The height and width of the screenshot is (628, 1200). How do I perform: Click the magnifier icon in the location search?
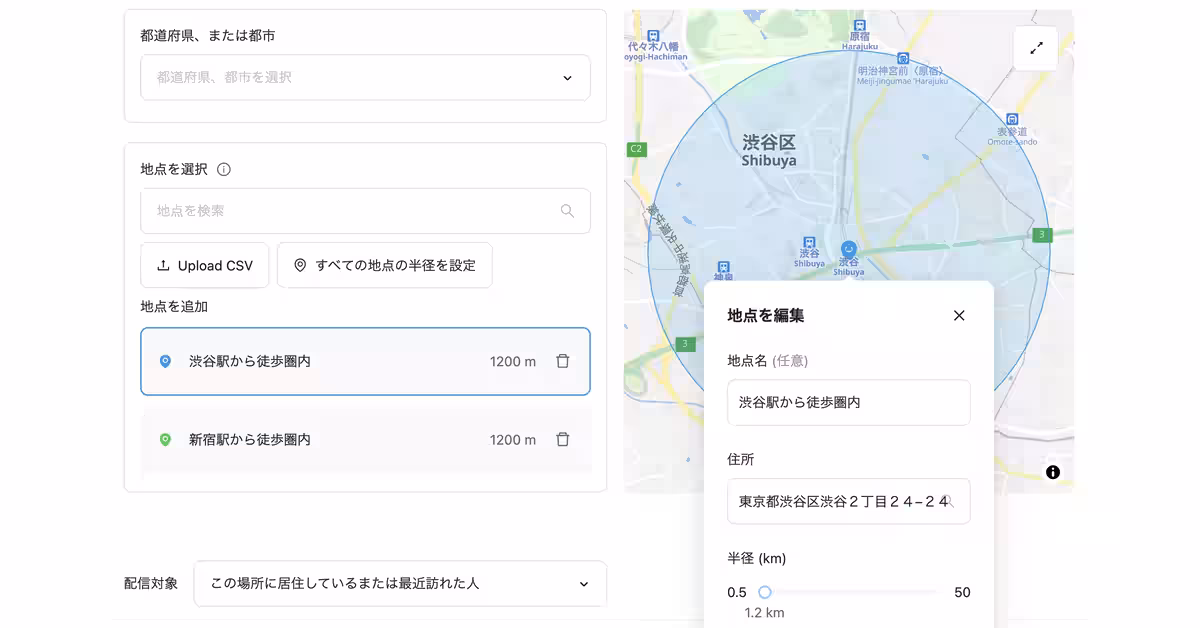(567, 211)
